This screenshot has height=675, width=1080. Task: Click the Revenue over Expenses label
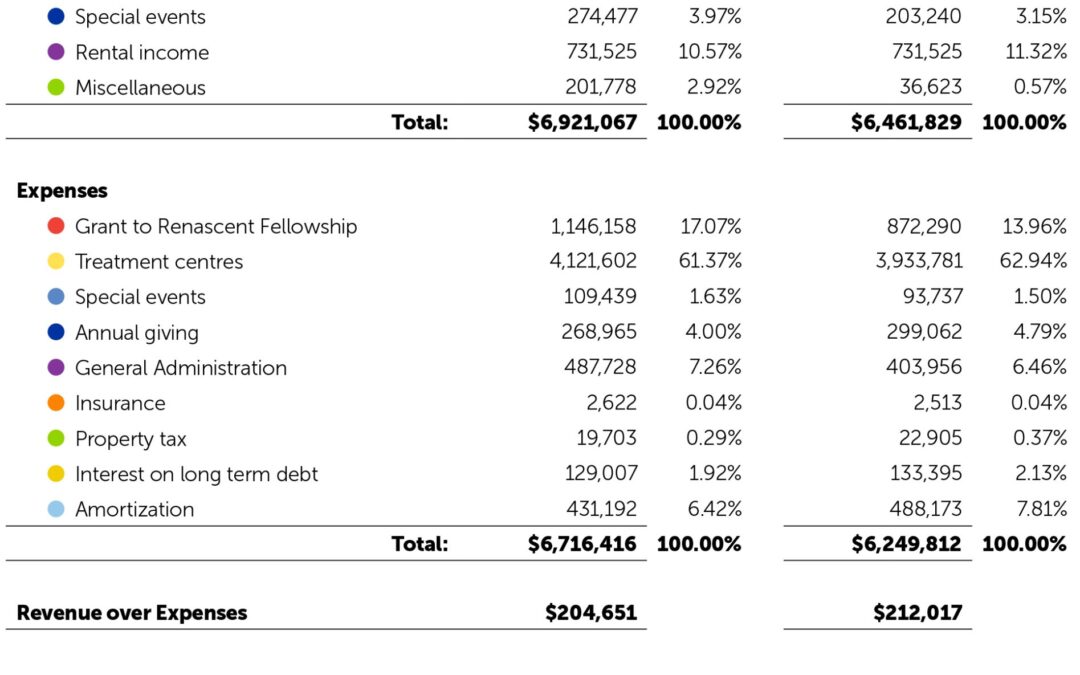coord(131,613)
